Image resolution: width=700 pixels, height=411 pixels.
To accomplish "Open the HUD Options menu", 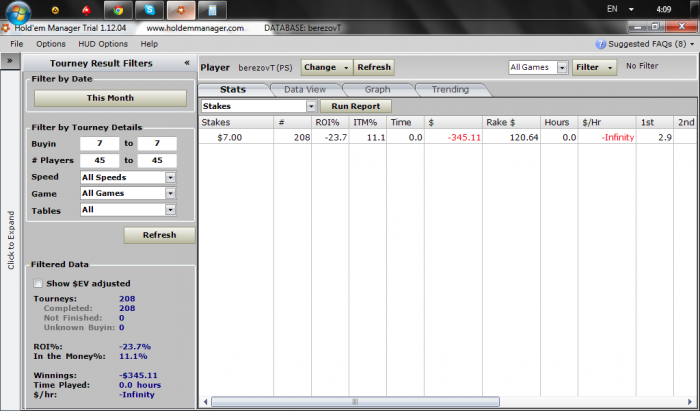I will coord(103,44).
